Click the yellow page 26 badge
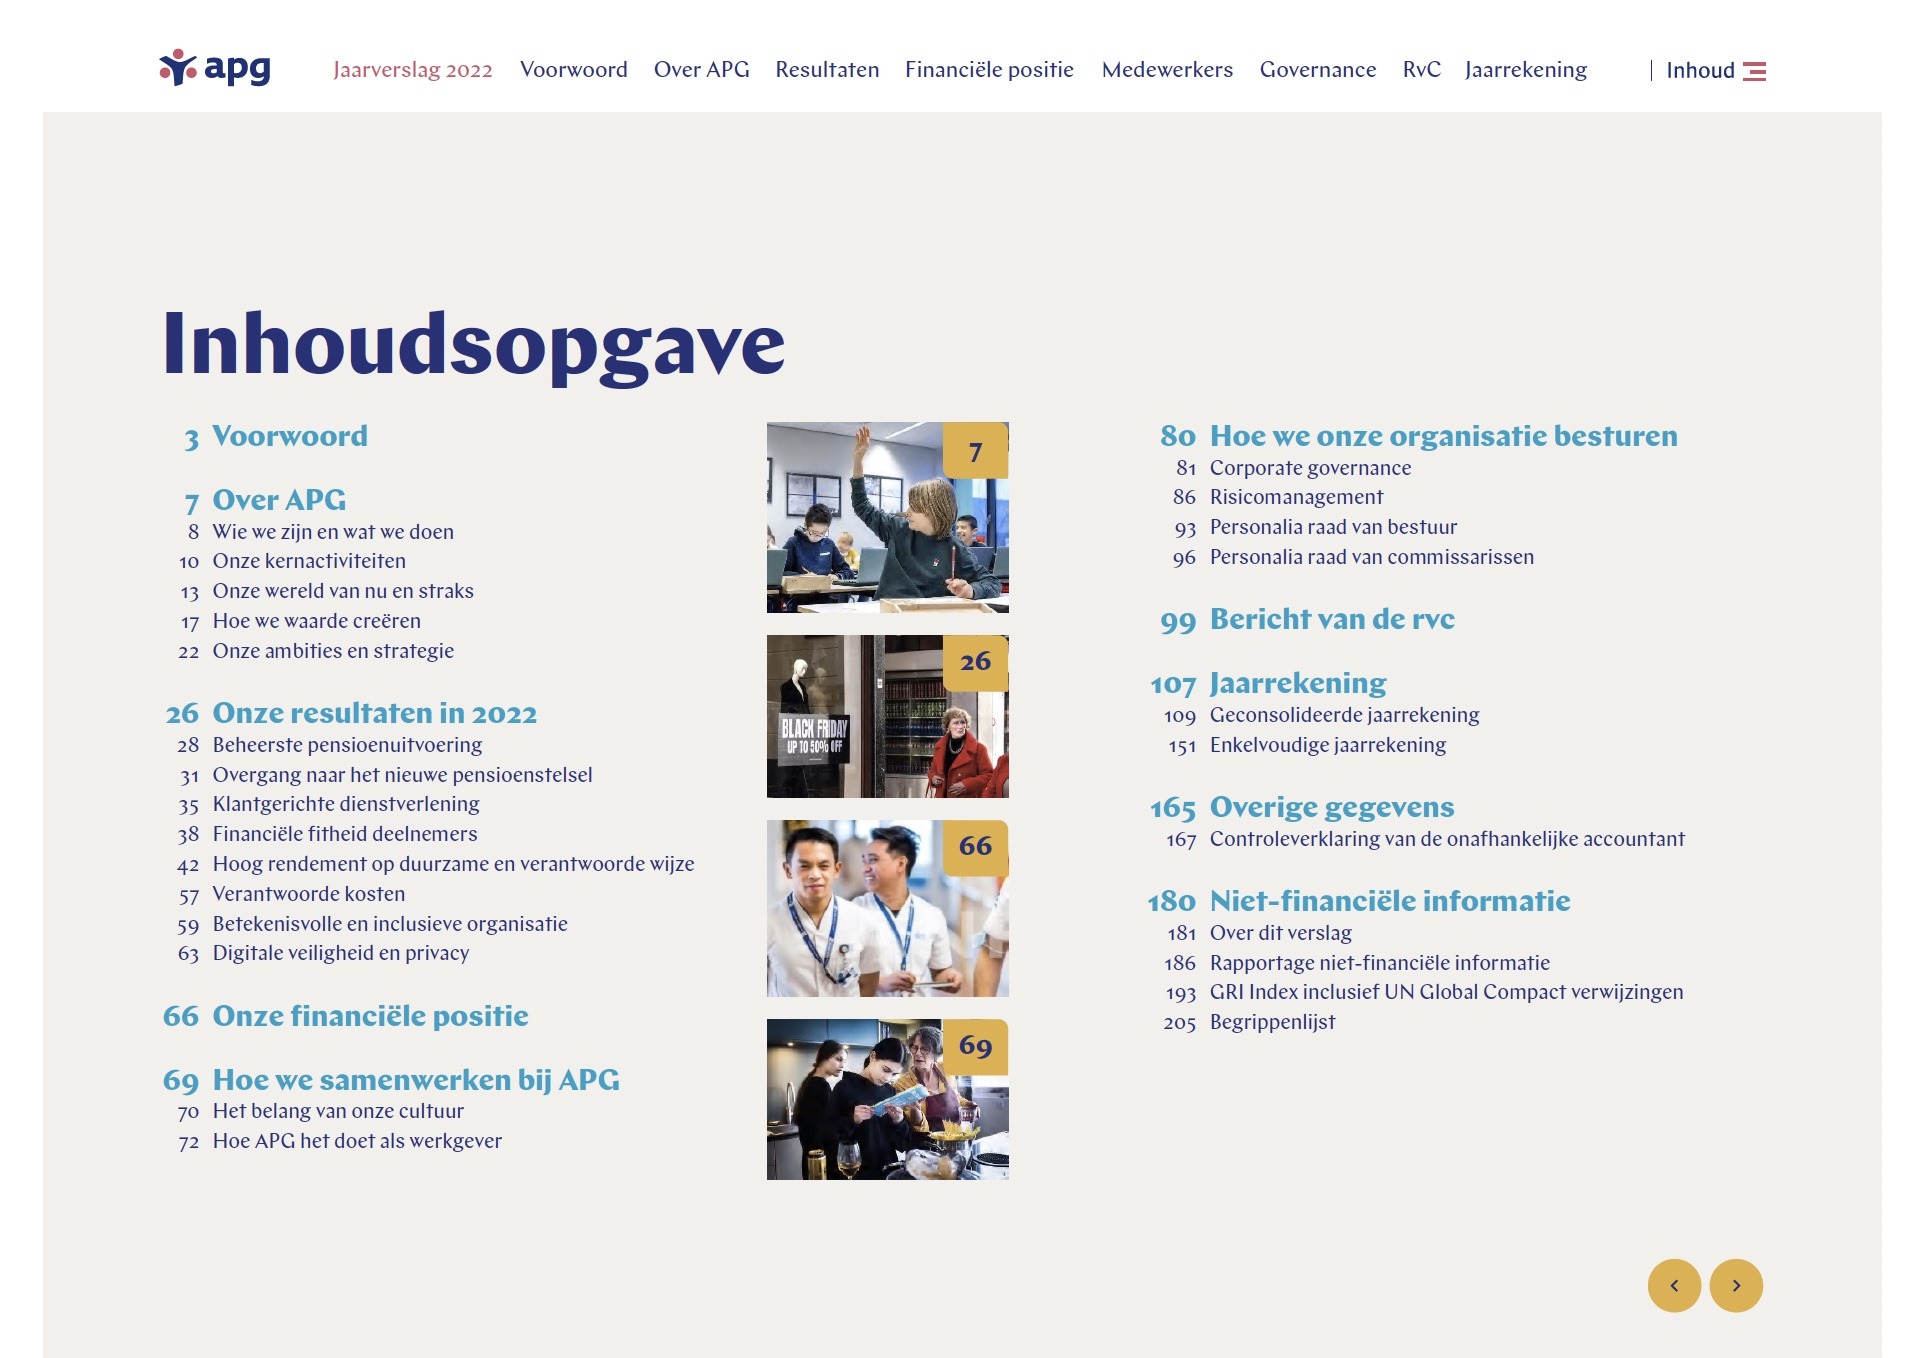1924x1358 pixels. 975,661
